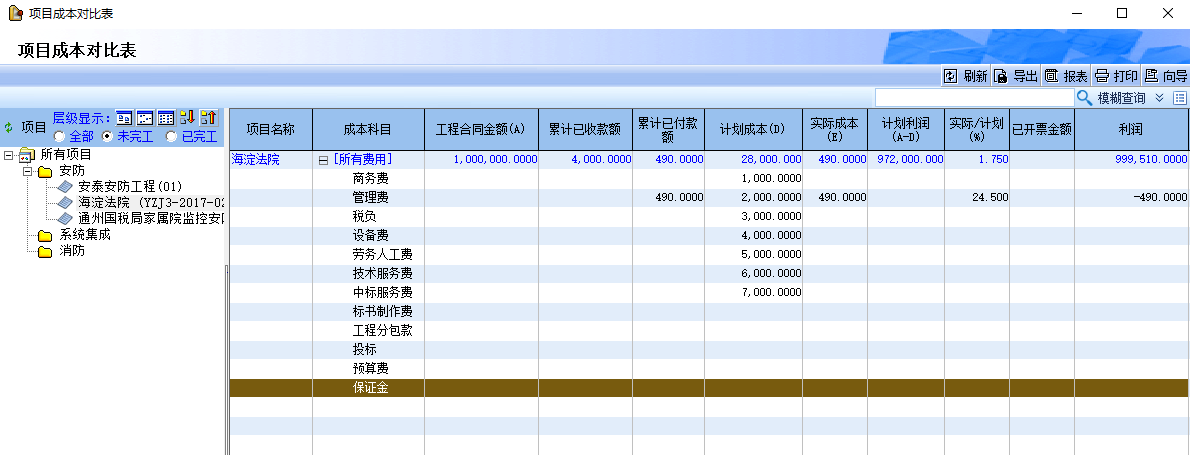Screen dimensions: 1190x455
Task: Click the first 层级显示 level display icon
Action: coord(124,118)
